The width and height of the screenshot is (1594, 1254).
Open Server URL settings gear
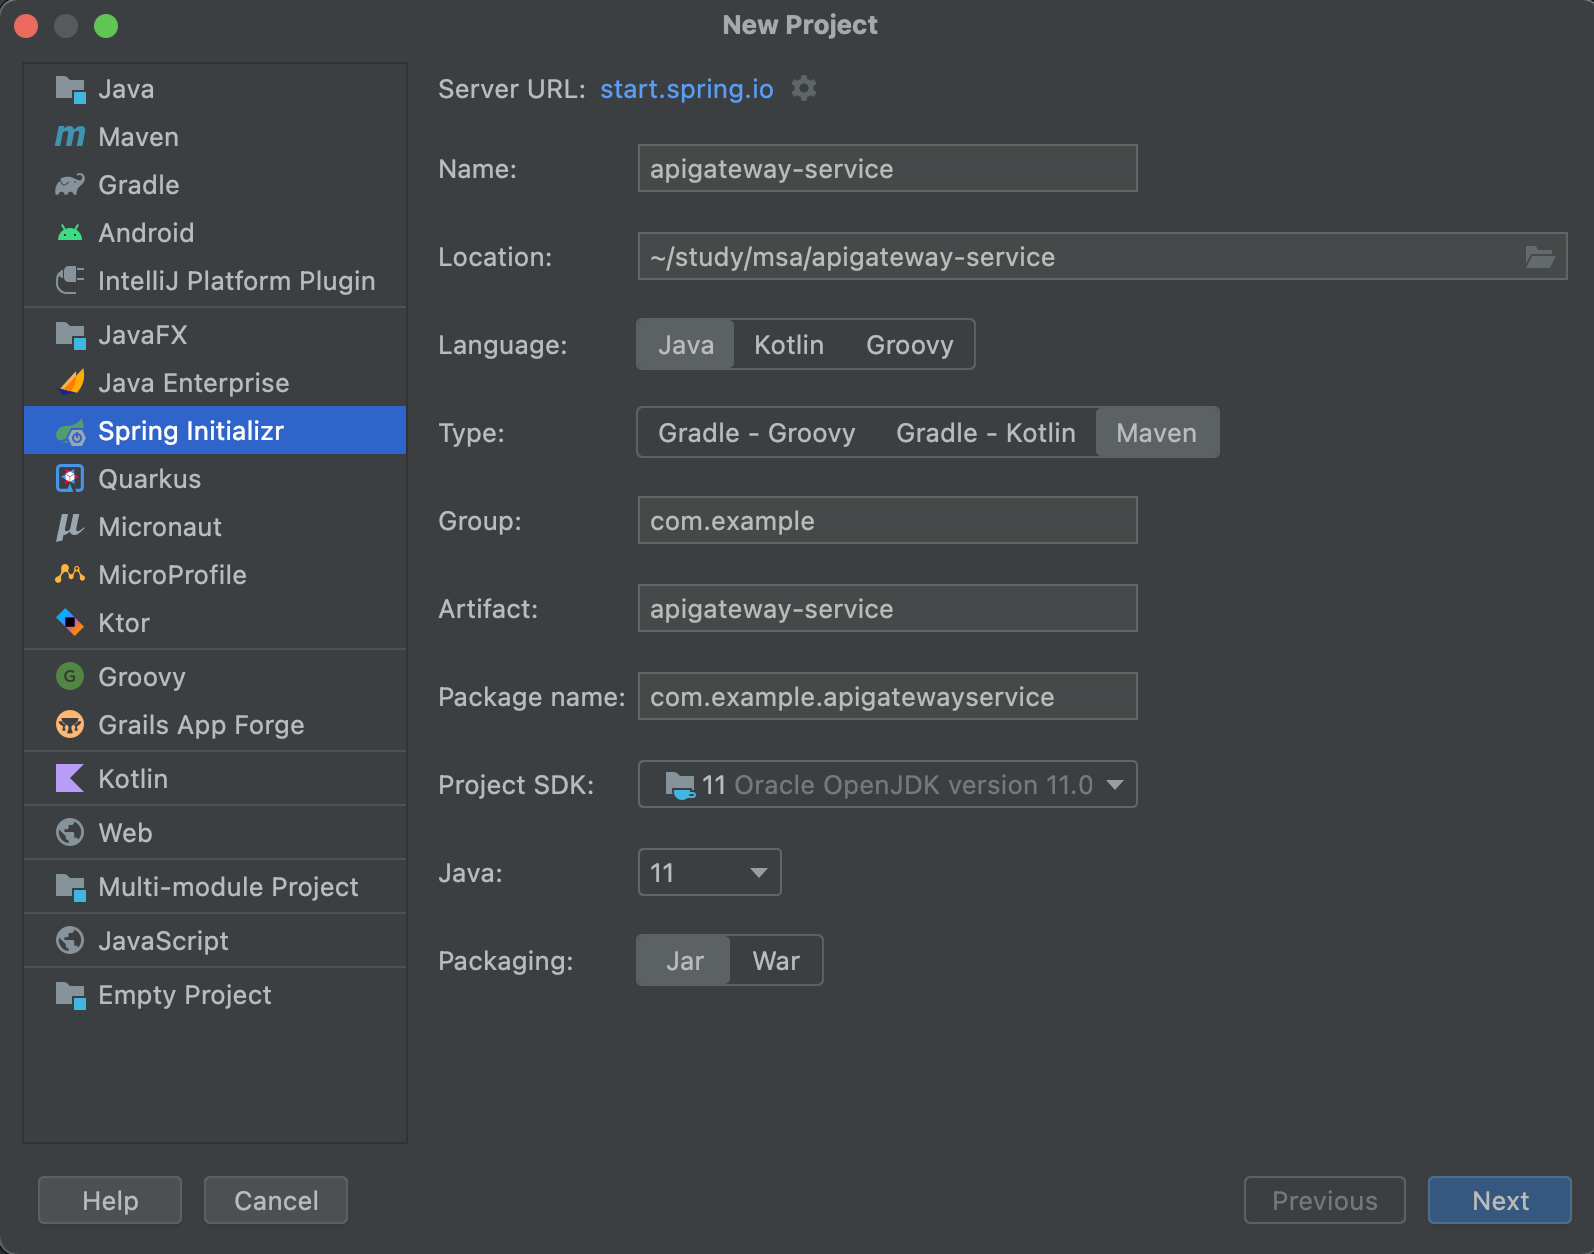[804, 89]
